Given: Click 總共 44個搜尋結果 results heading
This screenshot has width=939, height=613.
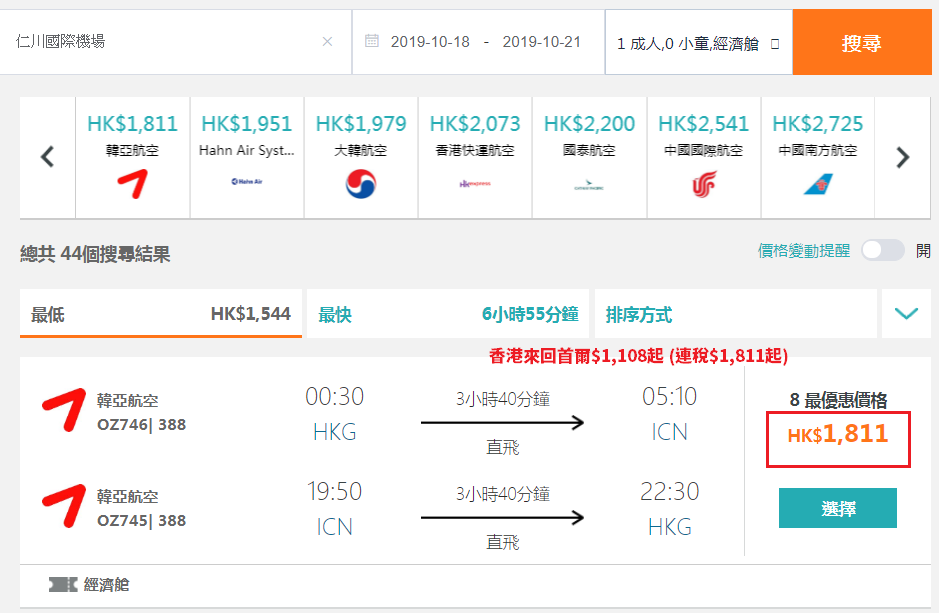Looking at the screenshot, I should pos(95,254).
